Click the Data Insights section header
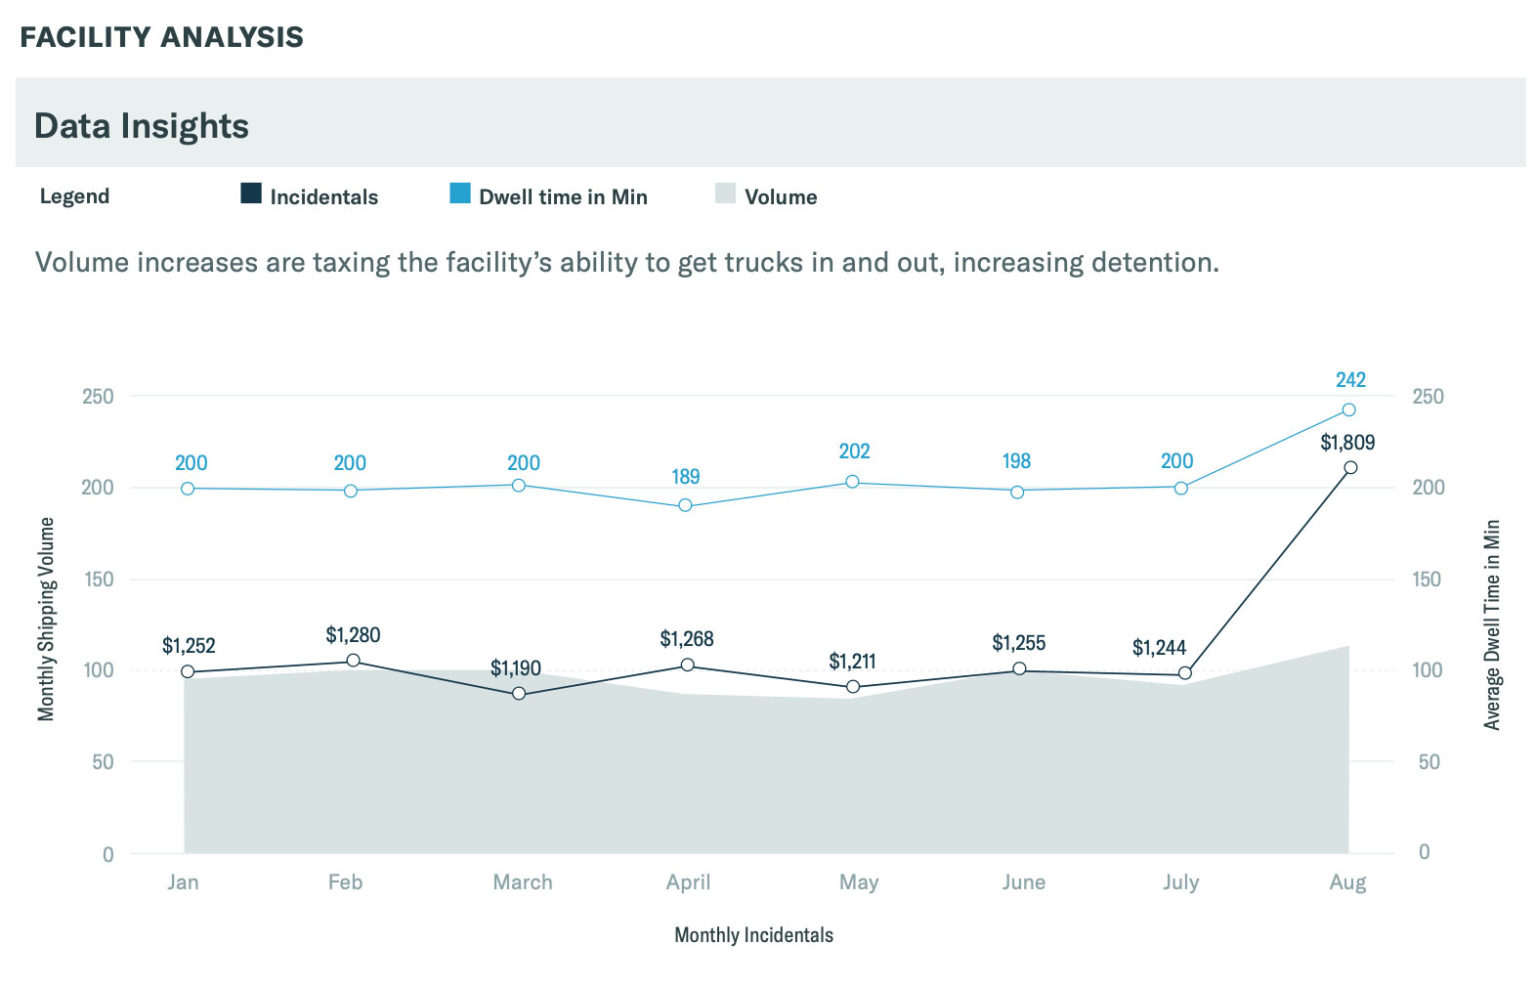 [x=142, y=126]
